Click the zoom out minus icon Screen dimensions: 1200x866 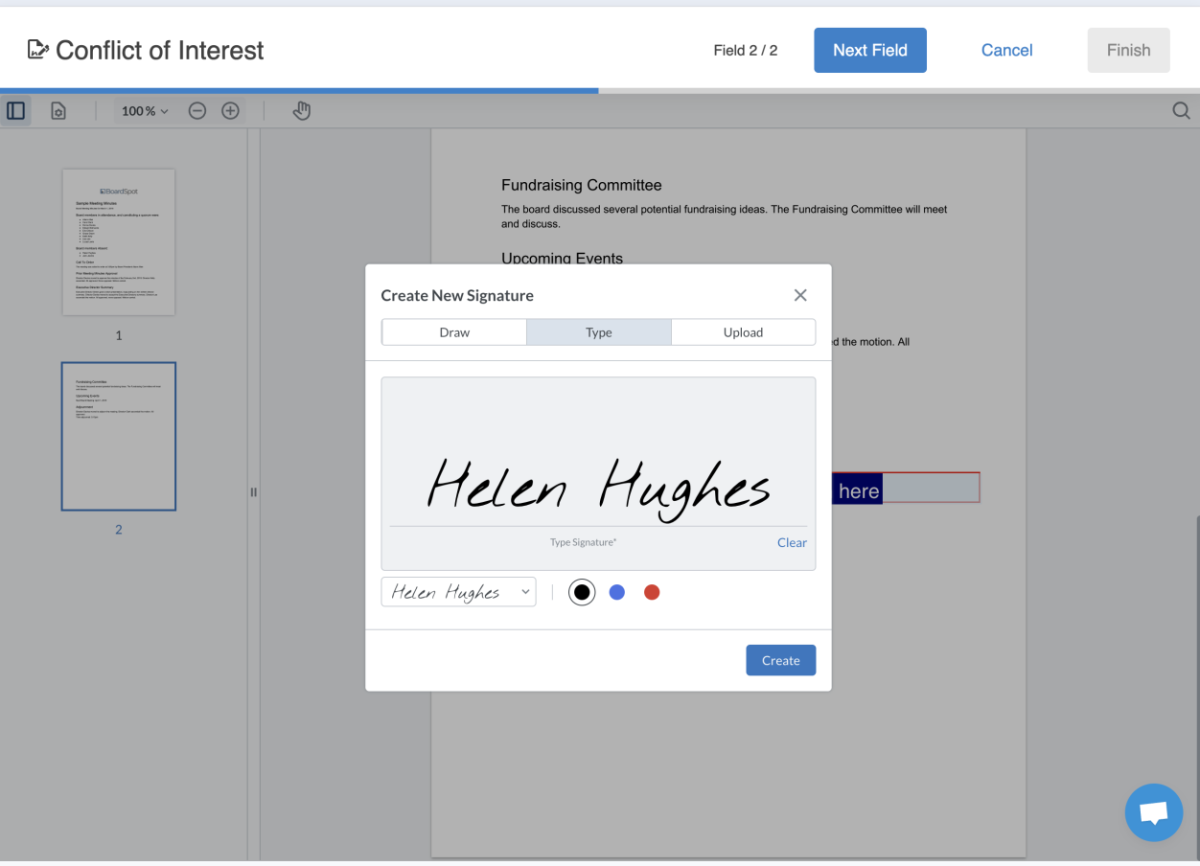pos(196,110)
